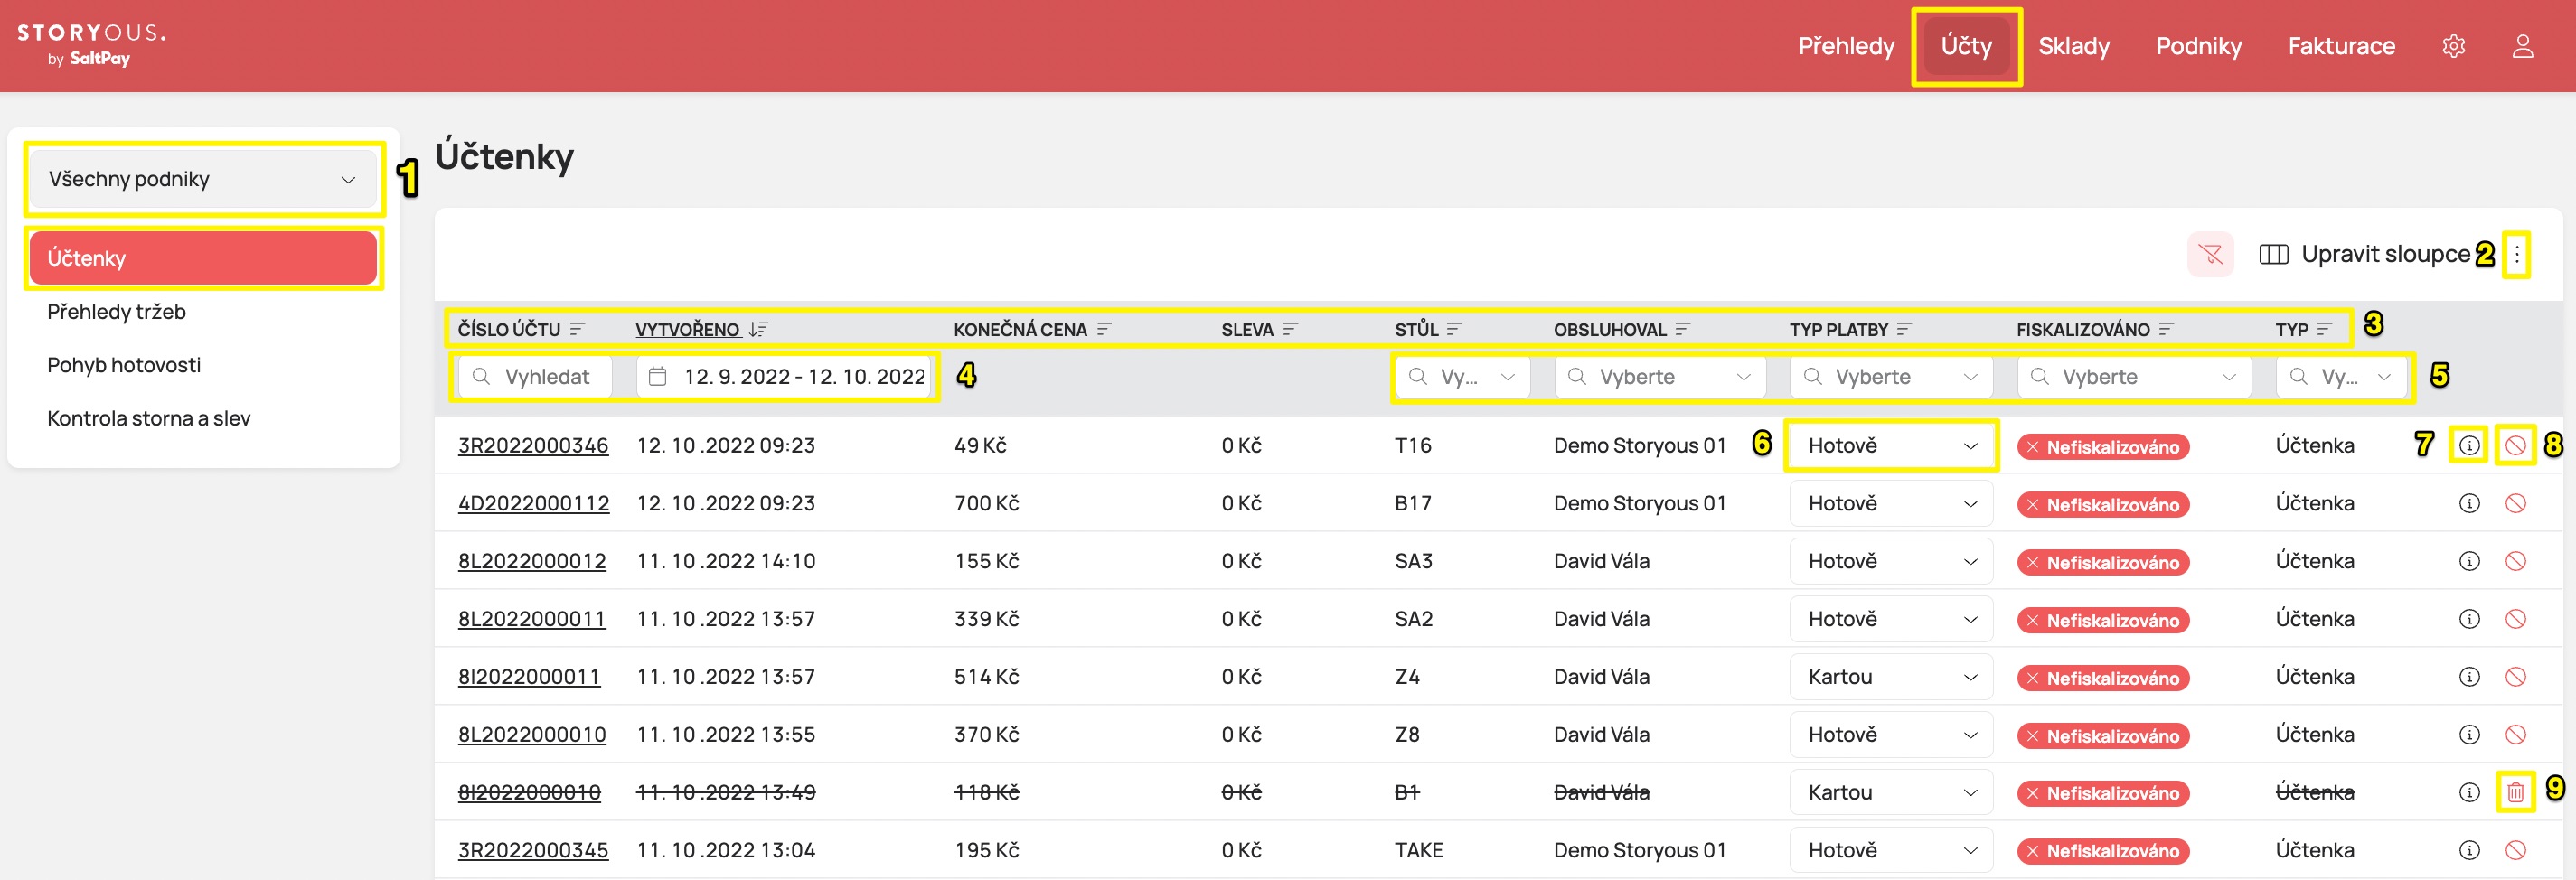The height and width of the screenshot is (880, 2576).
Task: Cancel receipt 8I2022000011 with storno icon
Action: click(2515, 677)
